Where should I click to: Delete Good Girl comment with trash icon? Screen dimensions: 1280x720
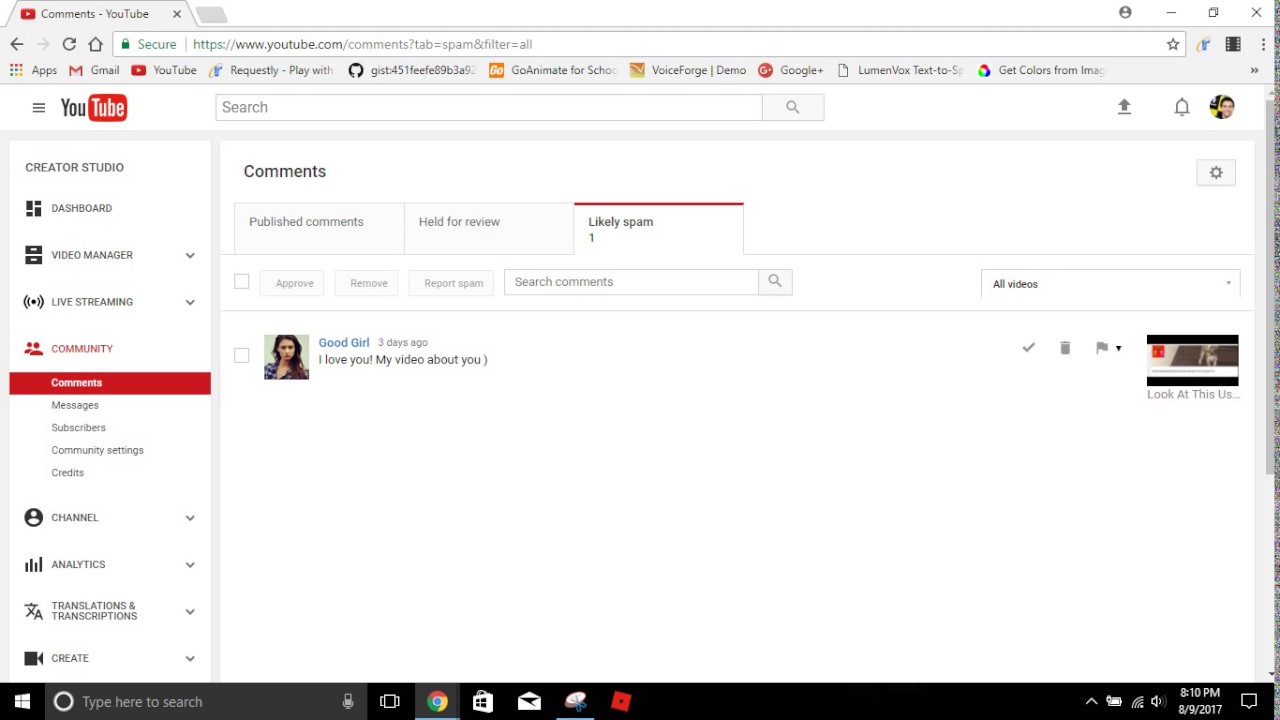(x=1065, y=347)
